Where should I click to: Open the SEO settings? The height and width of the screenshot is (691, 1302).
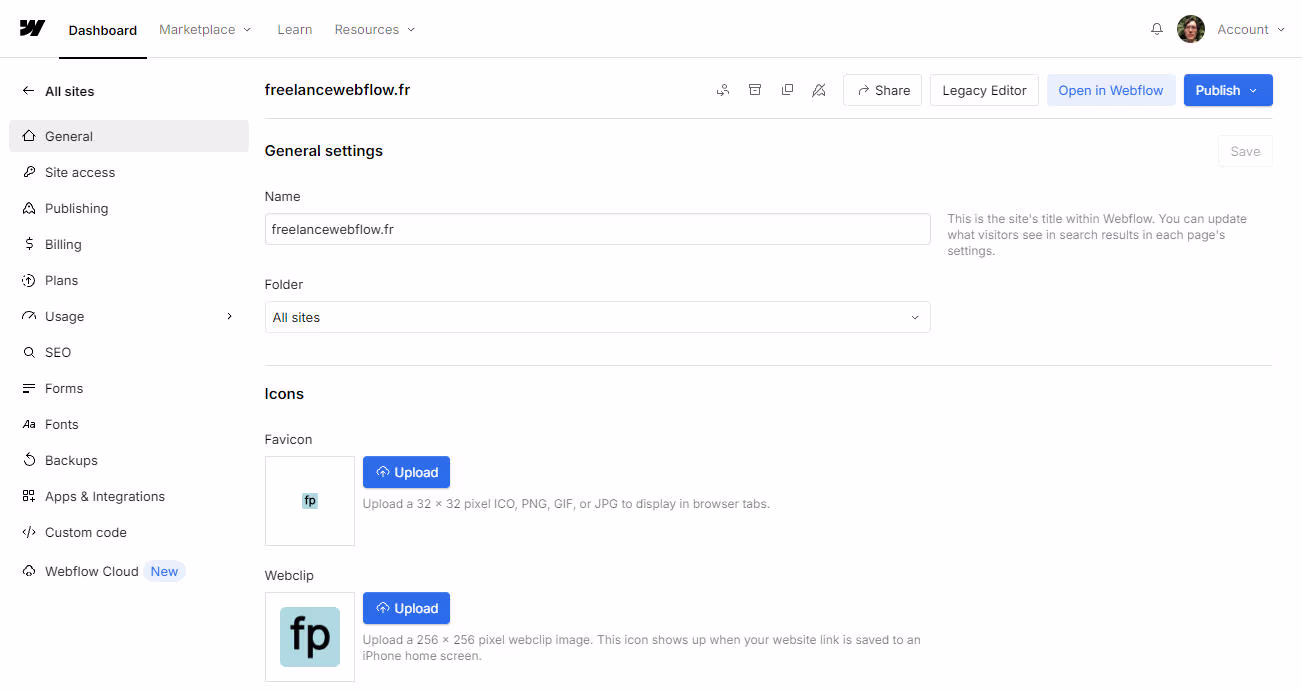[x=129, y=352]
